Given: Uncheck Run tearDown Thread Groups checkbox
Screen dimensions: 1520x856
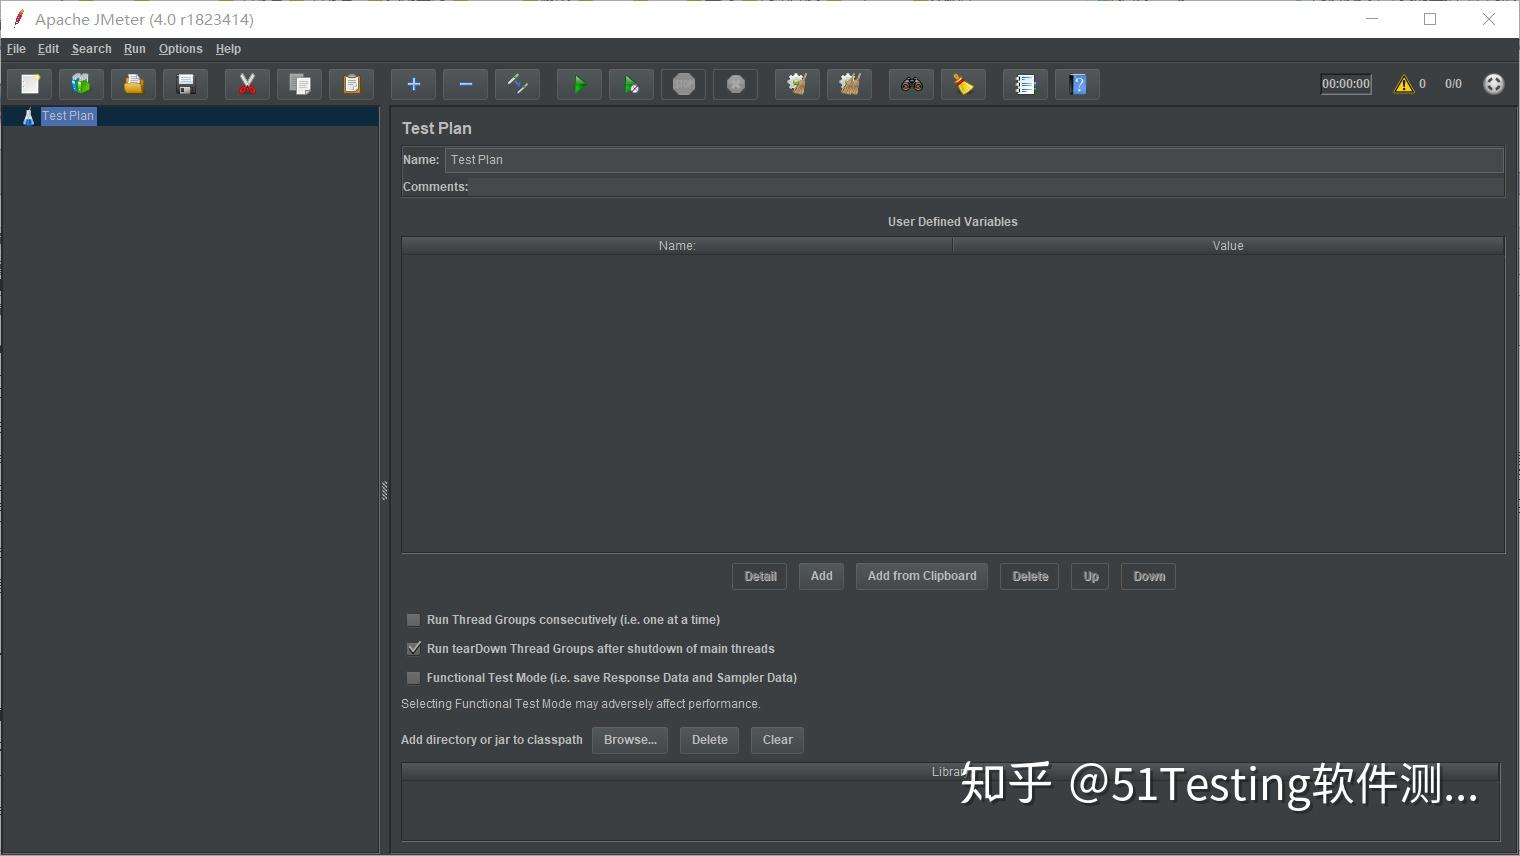Looking at the screenshot, I should click(413, 649).
